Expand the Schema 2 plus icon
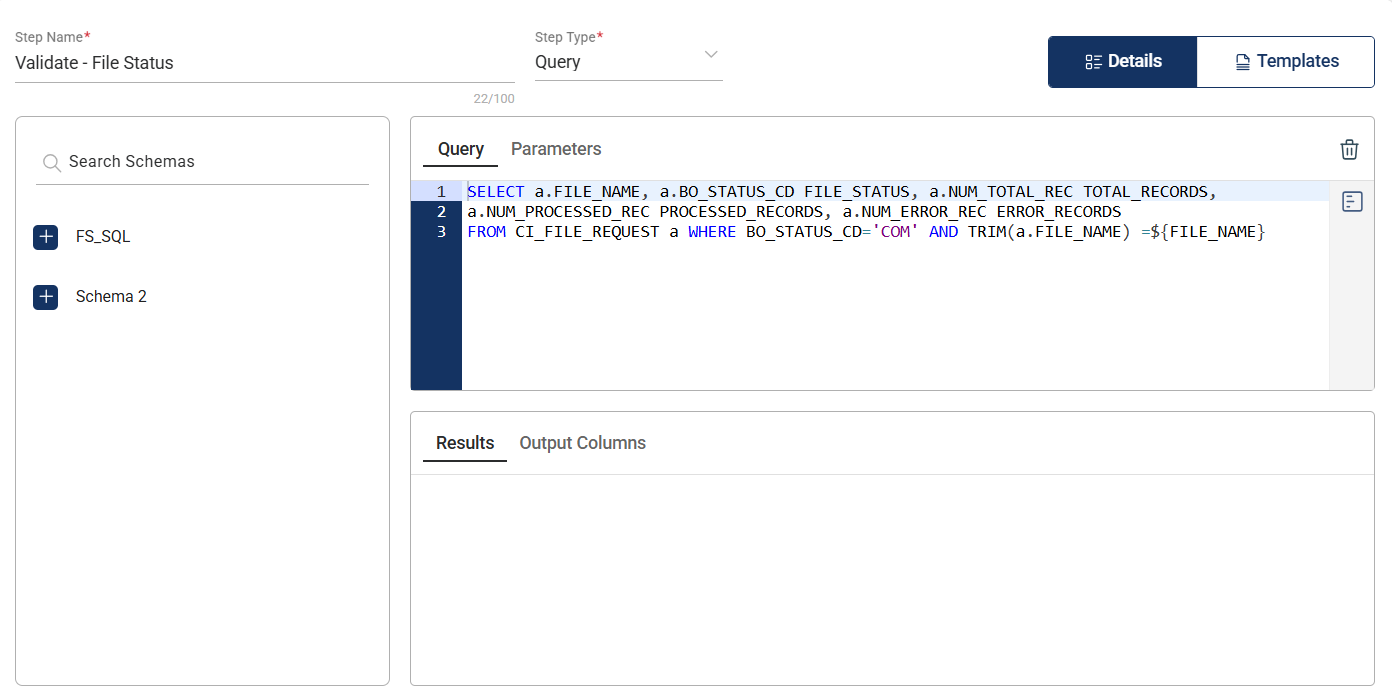 45,297
